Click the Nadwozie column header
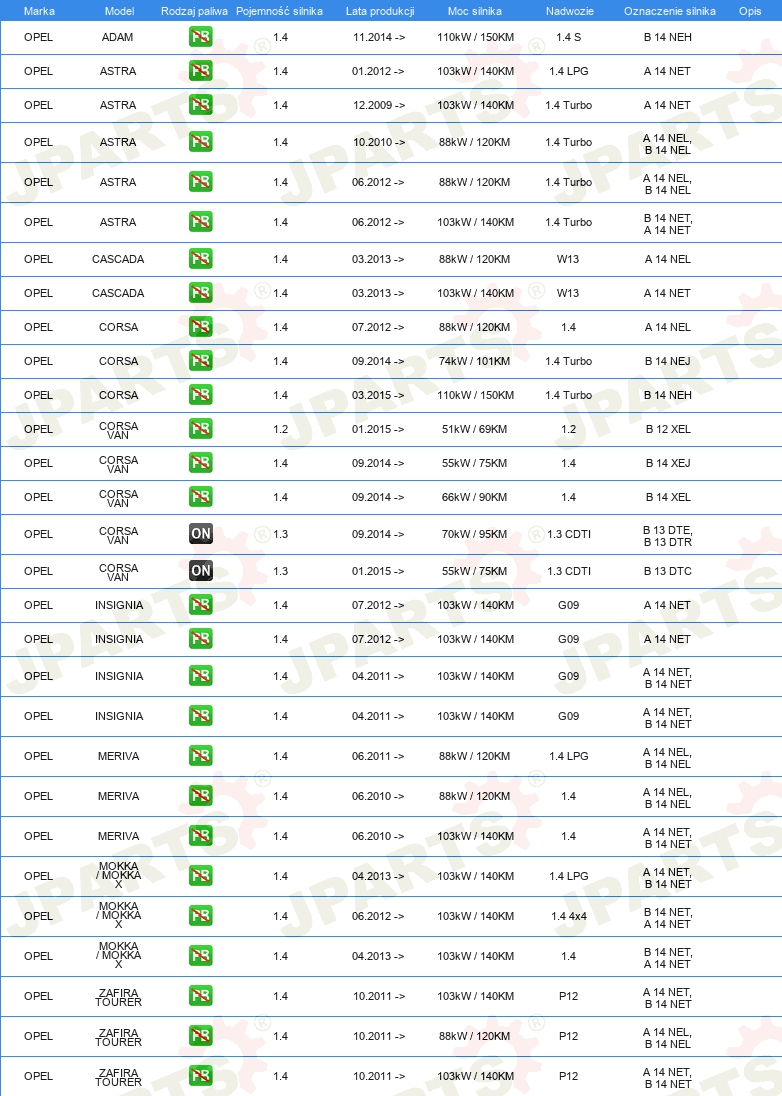 click(570, 11)
